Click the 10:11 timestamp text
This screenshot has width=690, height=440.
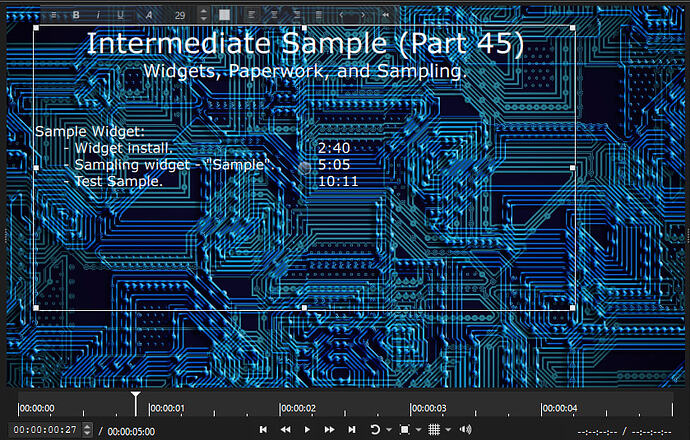point(338,181)
